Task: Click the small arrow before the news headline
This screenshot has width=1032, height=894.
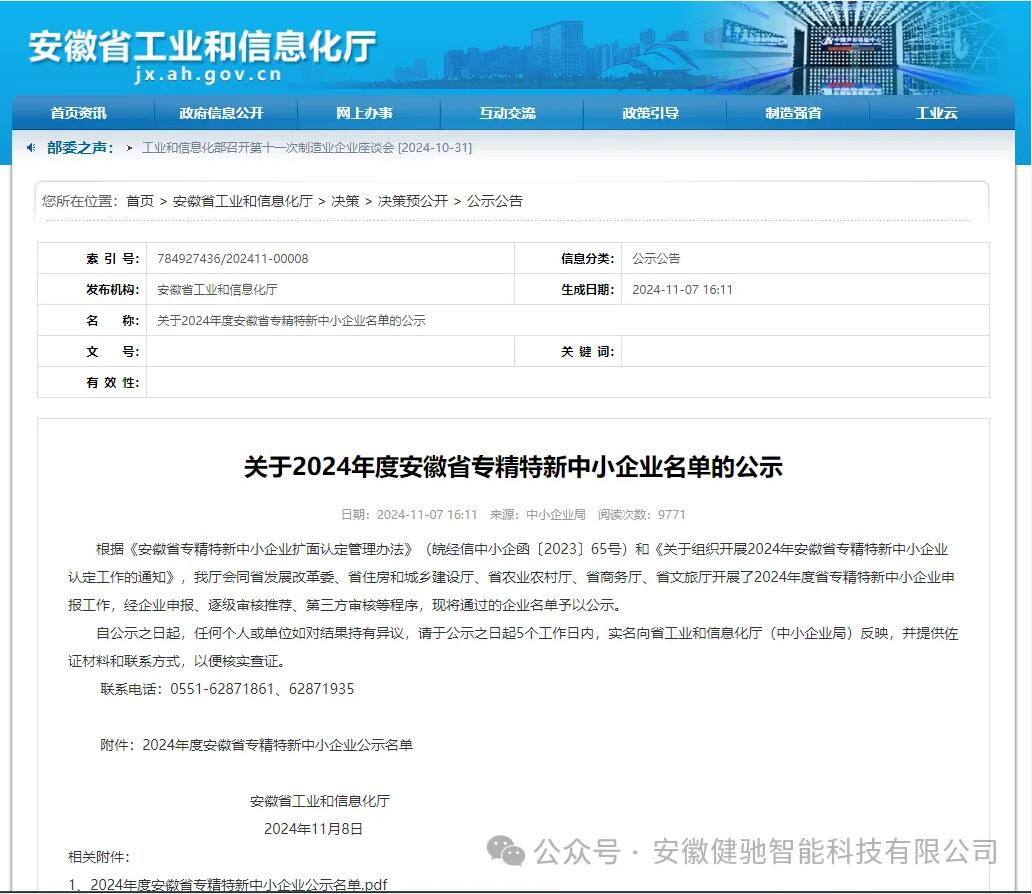Action: (130, 148)
